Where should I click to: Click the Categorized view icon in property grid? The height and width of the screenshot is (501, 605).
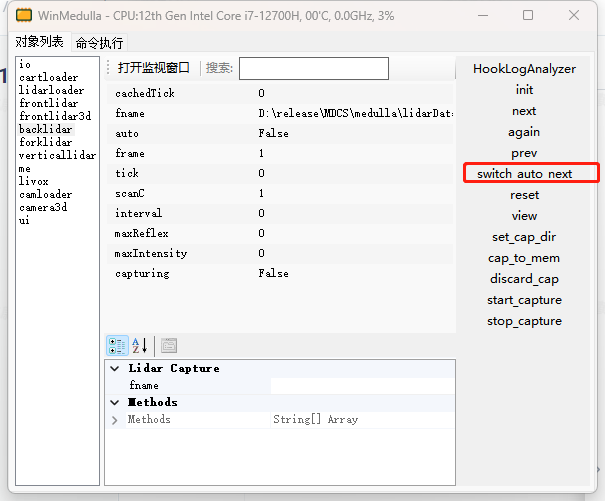click(117, 345)
